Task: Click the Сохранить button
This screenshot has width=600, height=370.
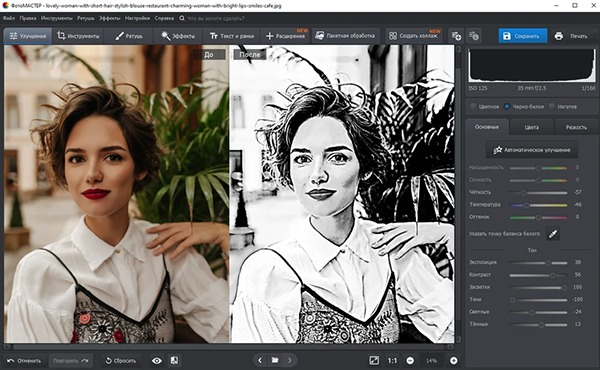Action: click(x=523, y=36)
